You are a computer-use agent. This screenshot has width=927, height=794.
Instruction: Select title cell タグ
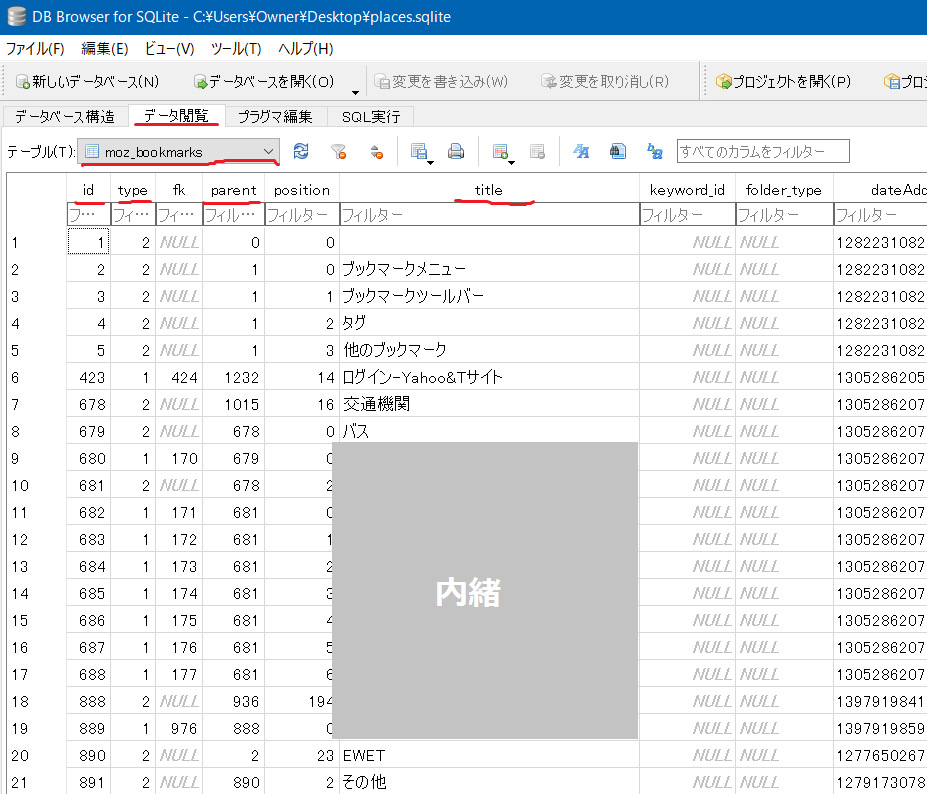490,323
